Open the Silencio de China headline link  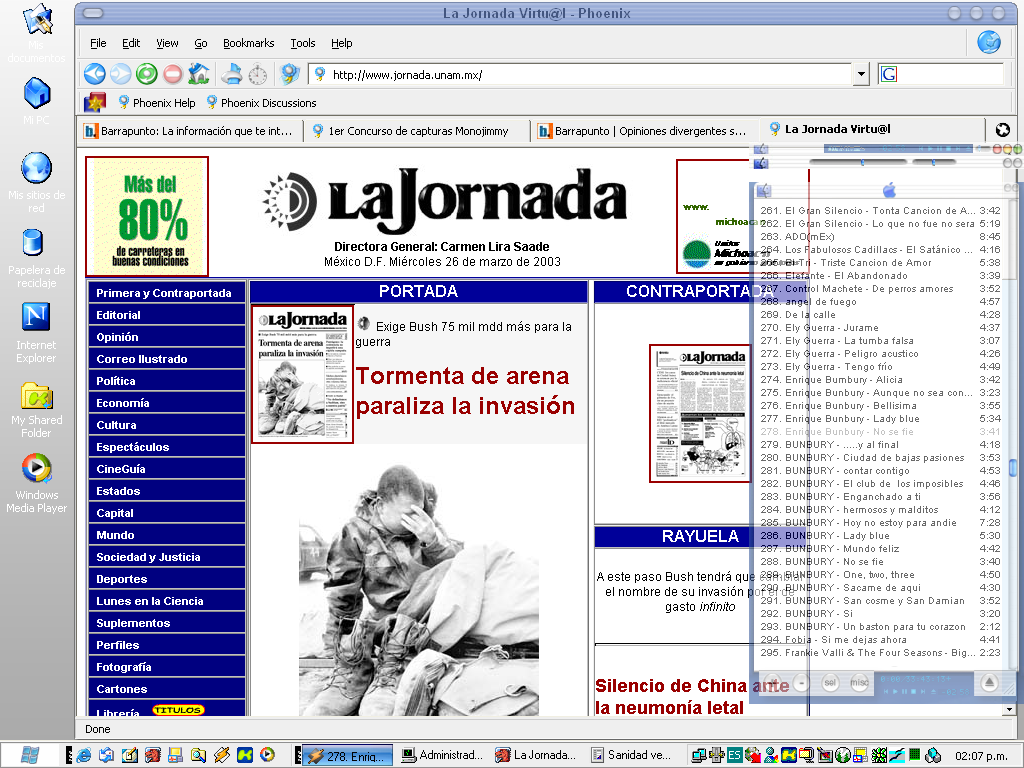click(692, 696)
